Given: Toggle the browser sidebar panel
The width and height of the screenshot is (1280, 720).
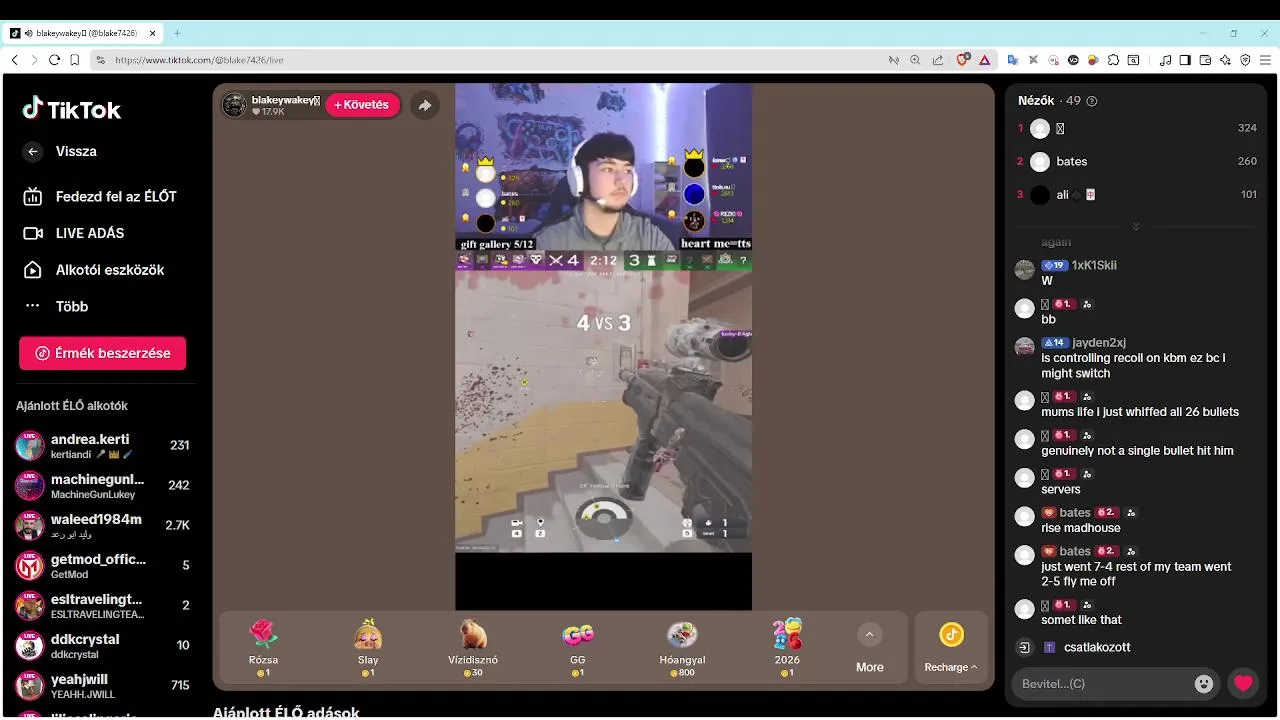Looking at the screenshot, I should [x=1185, y=60].
